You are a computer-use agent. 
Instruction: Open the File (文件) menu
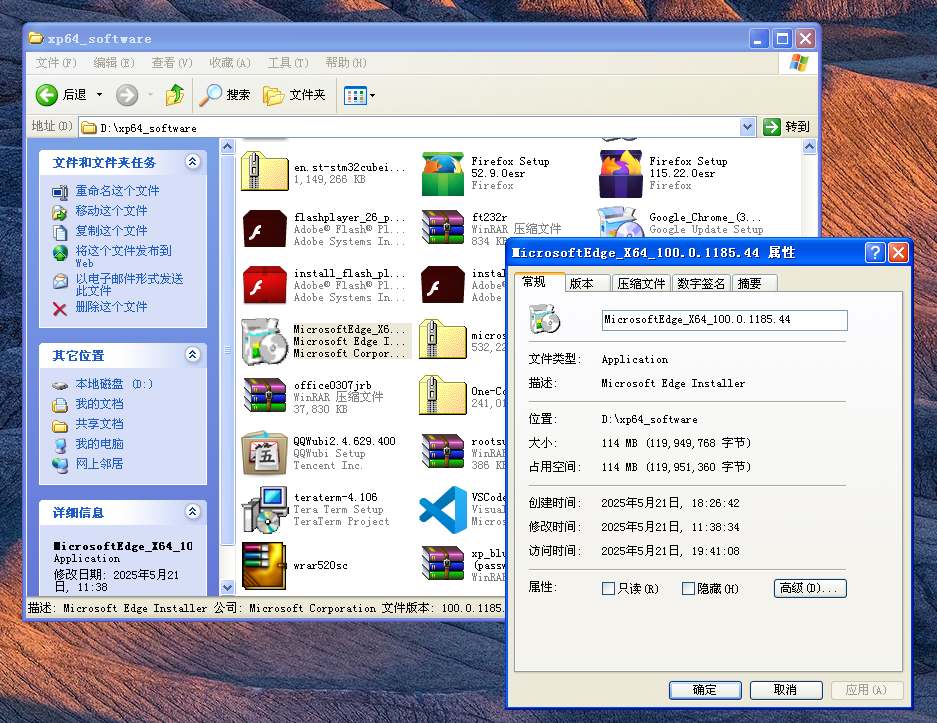point(56,63)
